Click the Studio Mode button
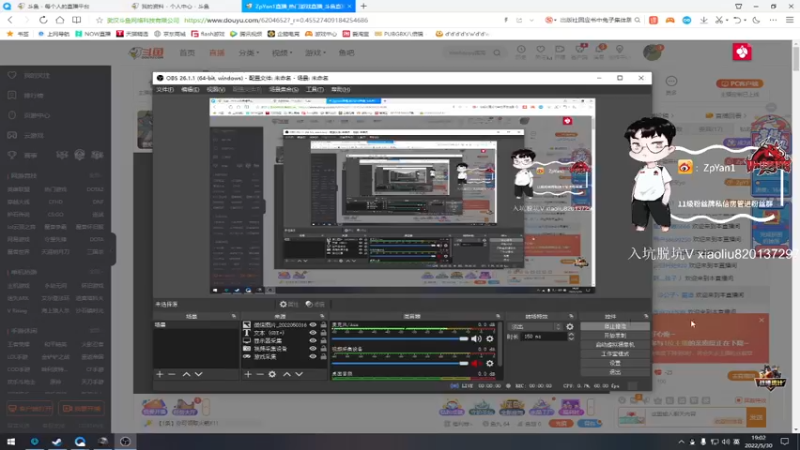Image resolution: width=800 pixels, height=450 pixels. coord(615,354)
